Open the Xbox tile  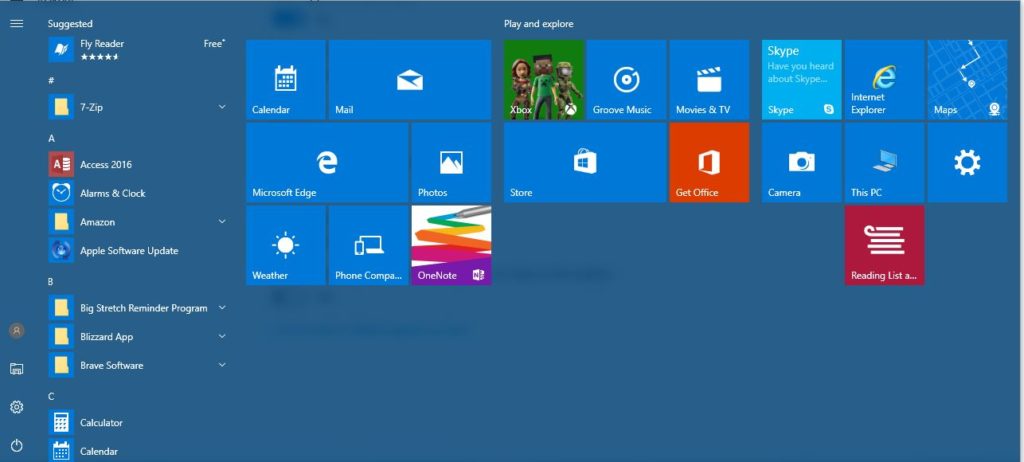point(543,79)
